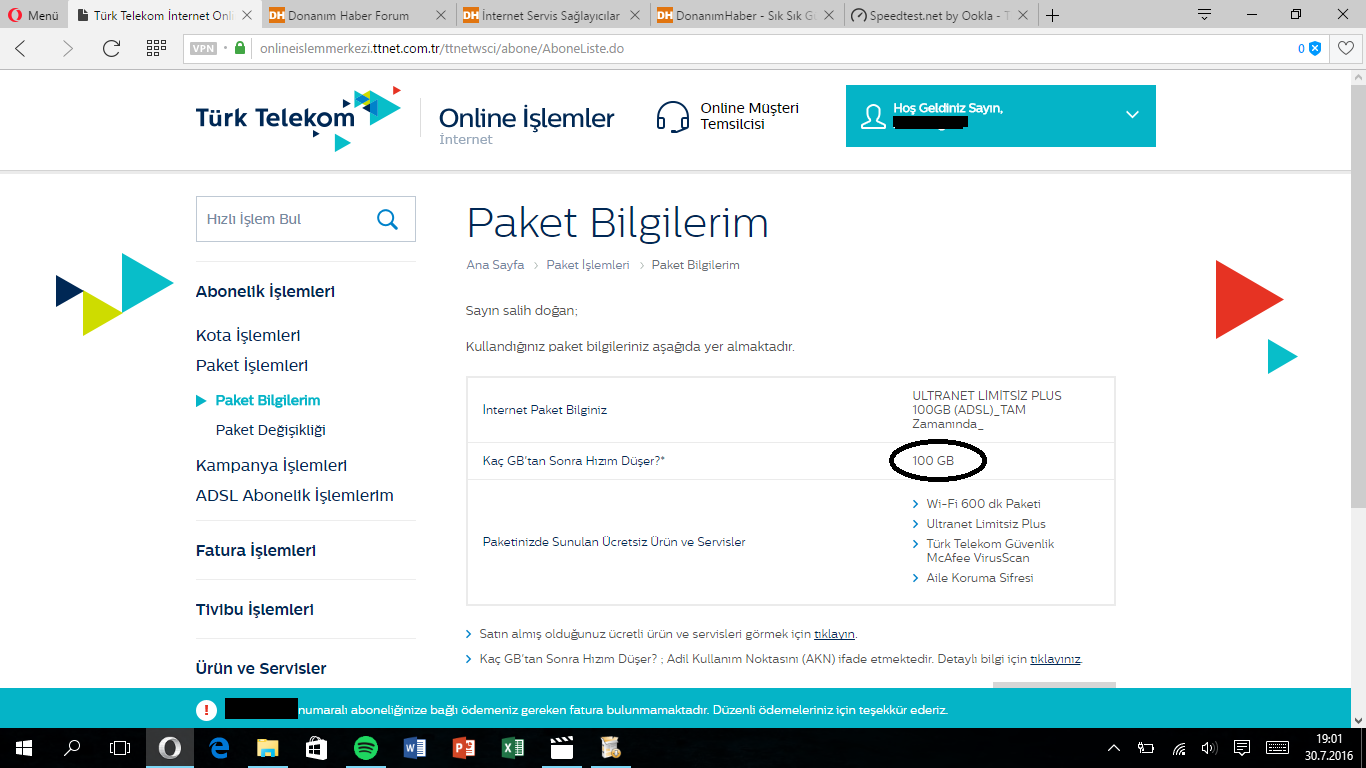
Task: Open taskbar search magnifier
Action: 72,747
